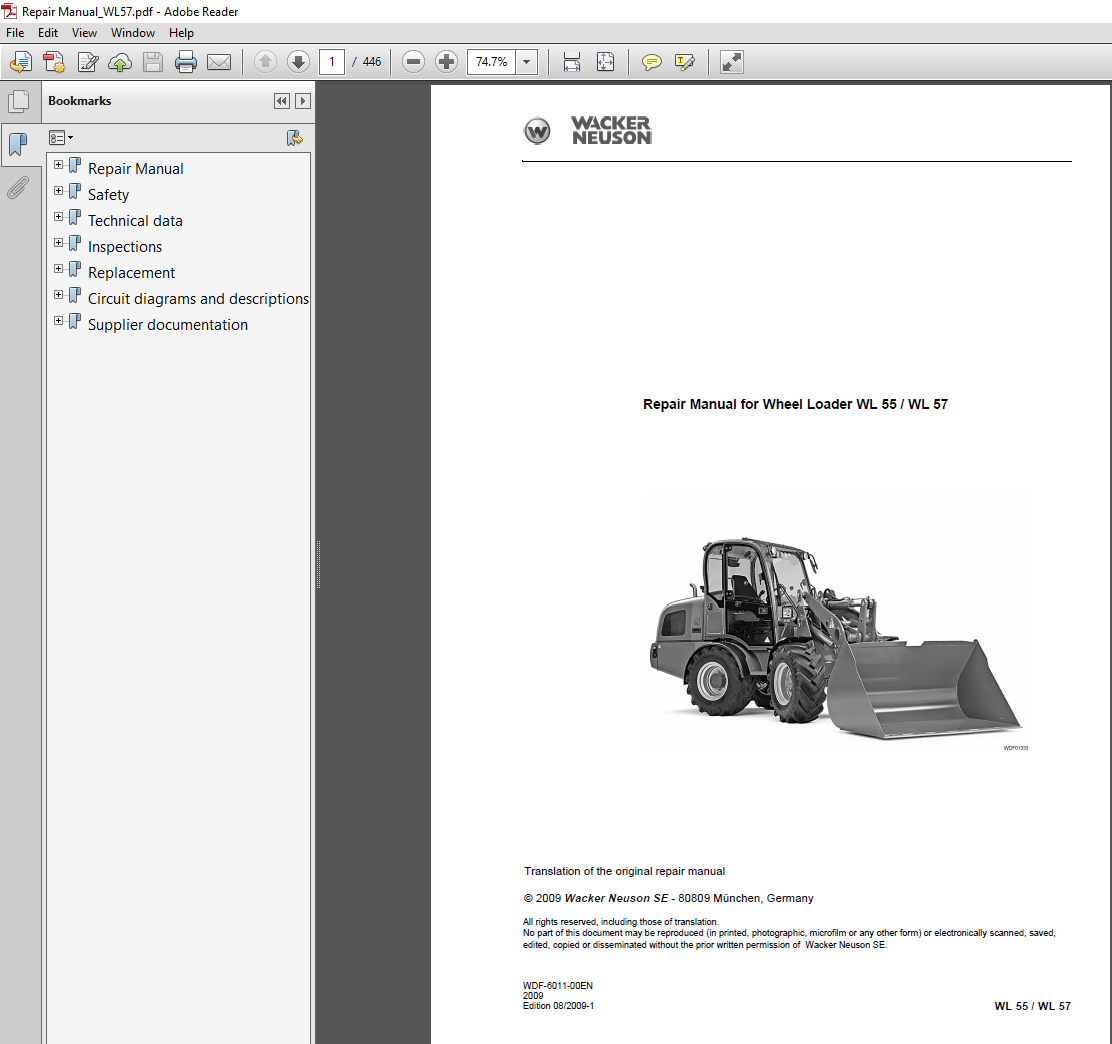This screenshot has height=1044, width=1112.
Task: Select the Print icon in the toolbar
Action: tap(186, 61)
